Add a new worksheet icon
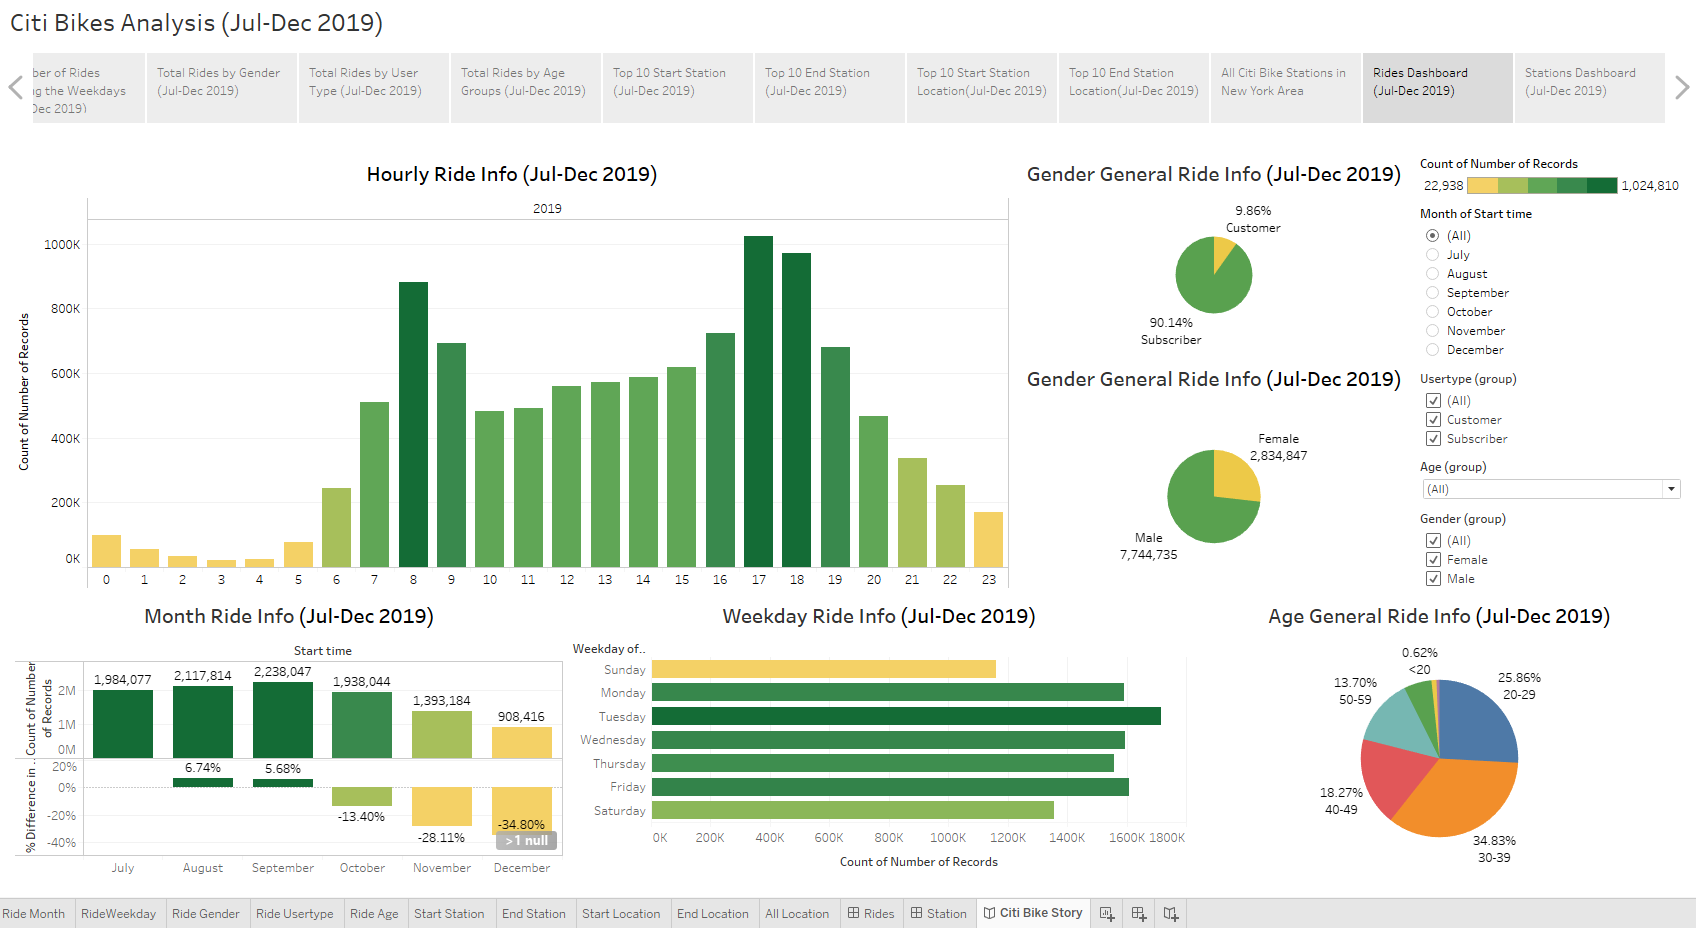Screen dimensions: 1696x928 [x=1107, y=913]
